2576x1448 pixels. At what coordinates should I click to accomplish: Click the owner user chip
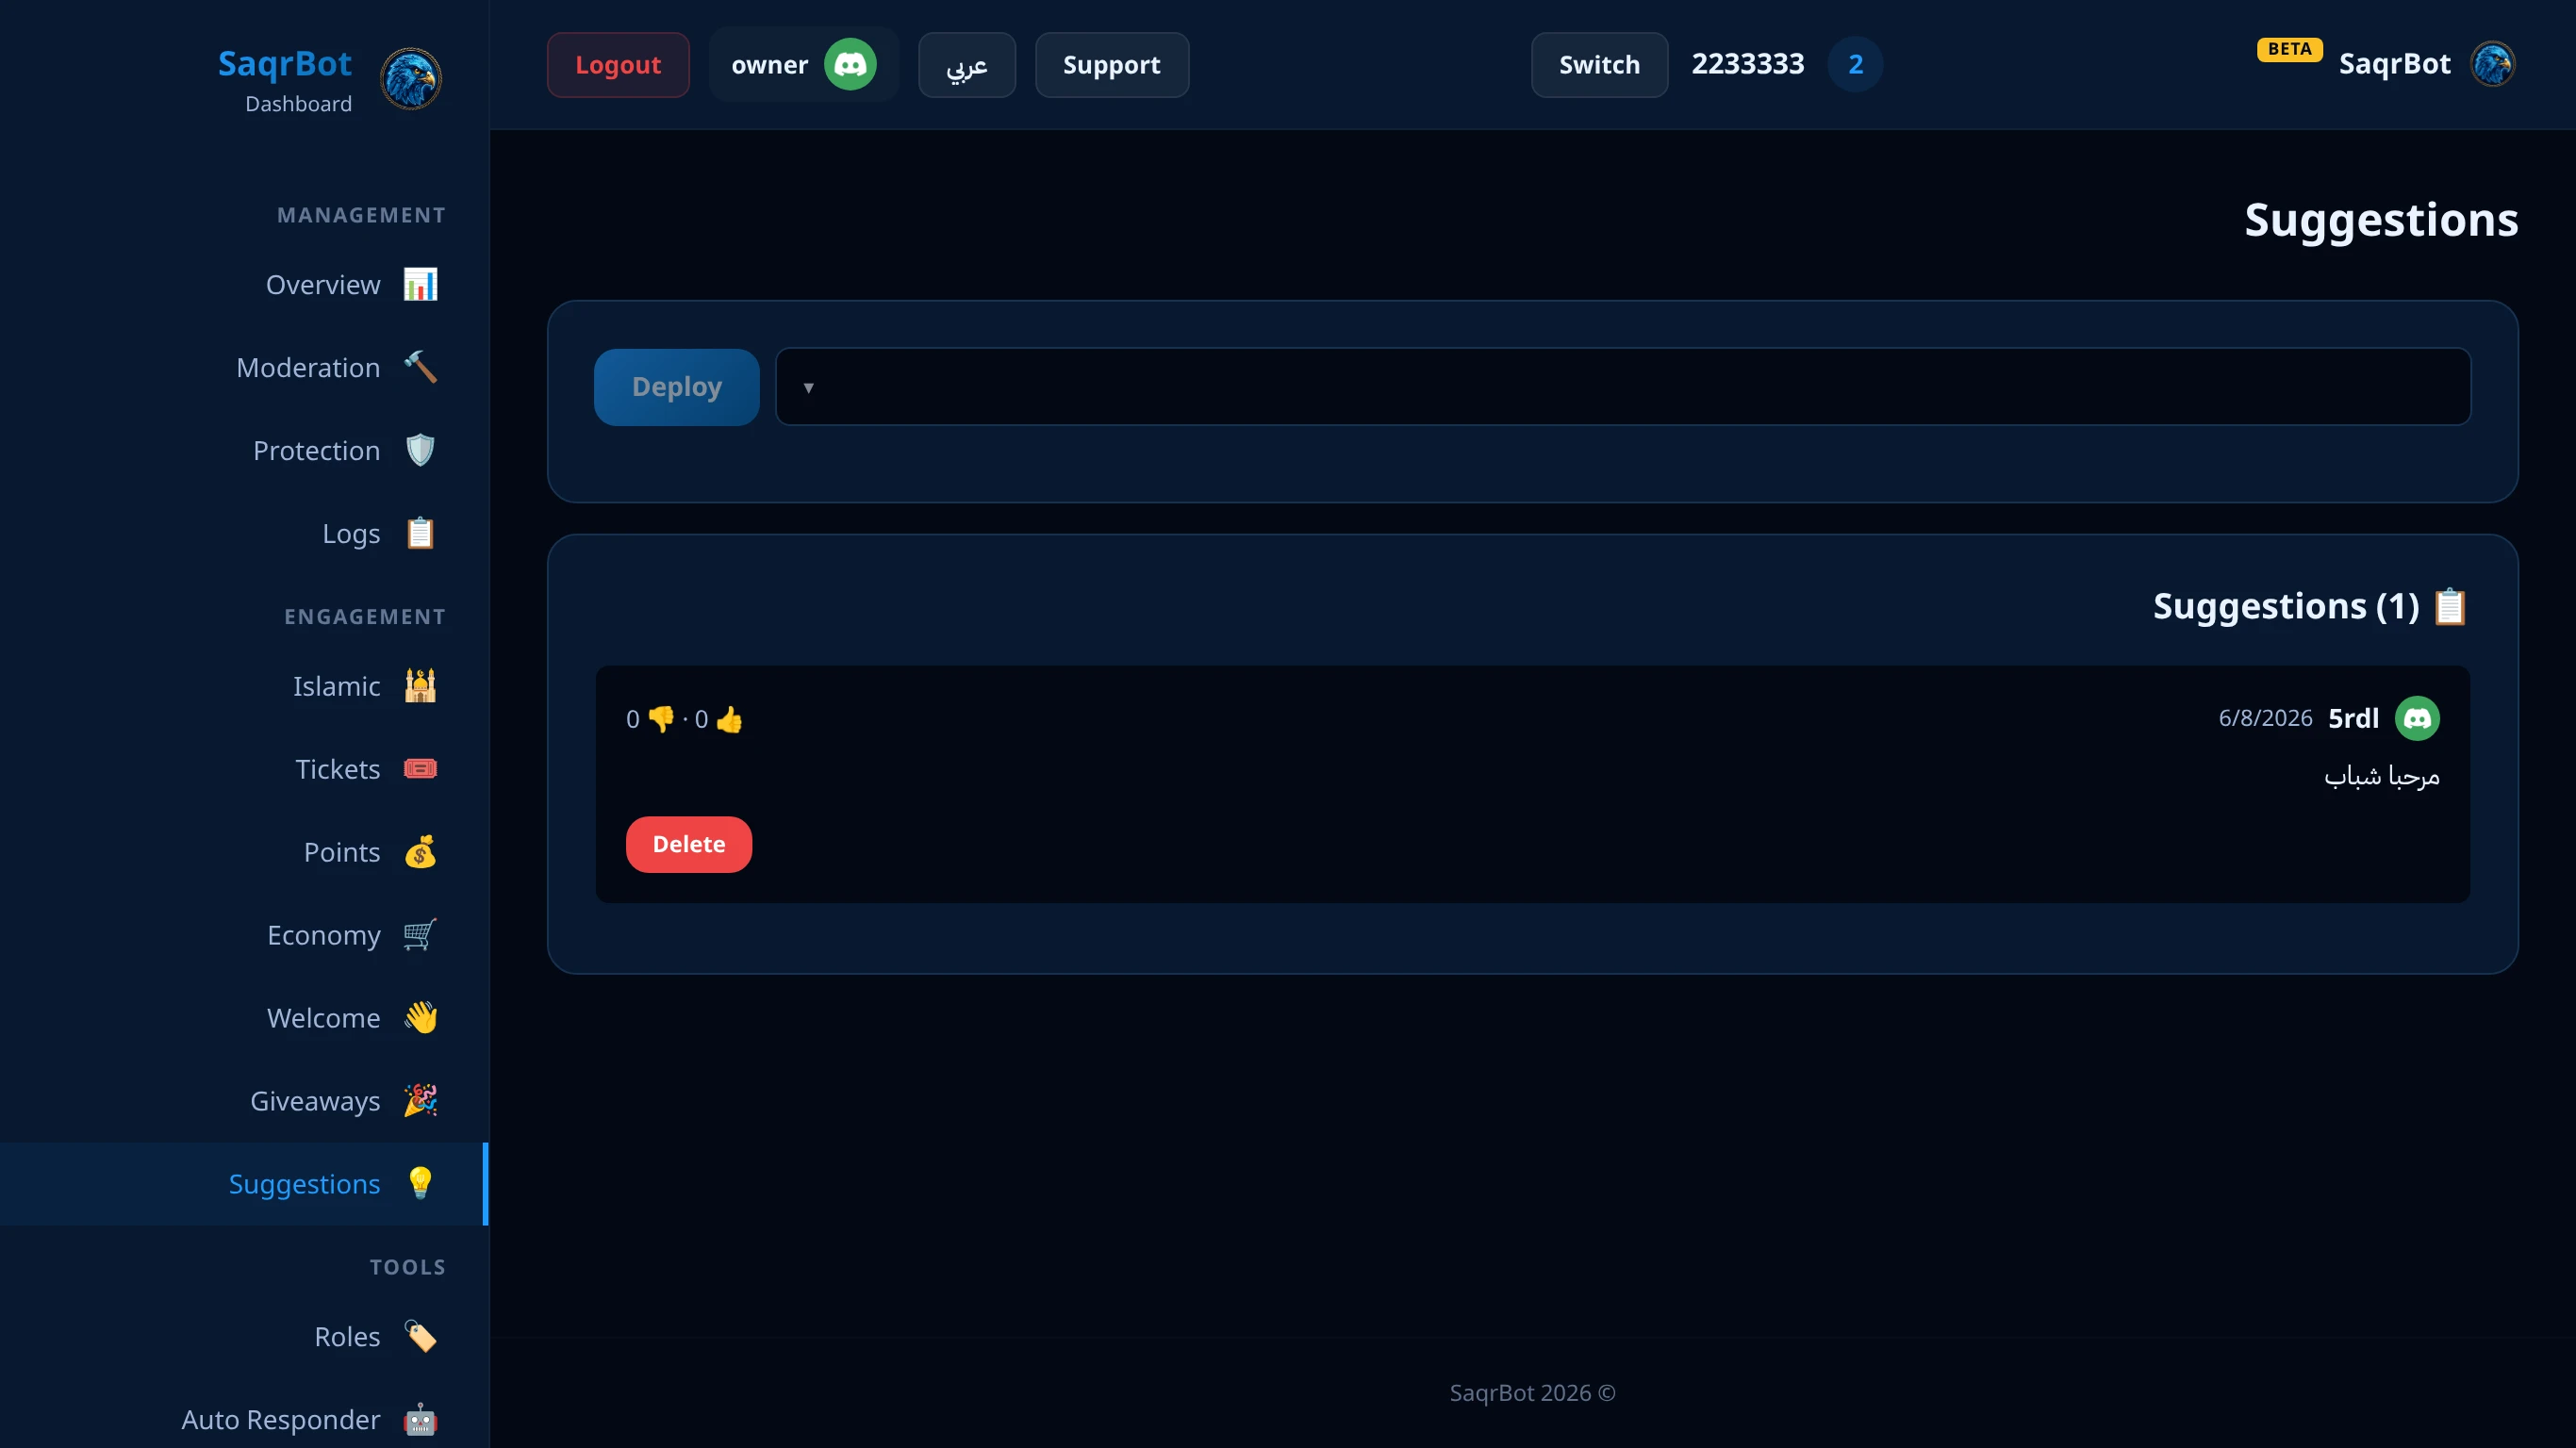click(x=804, y=65)
